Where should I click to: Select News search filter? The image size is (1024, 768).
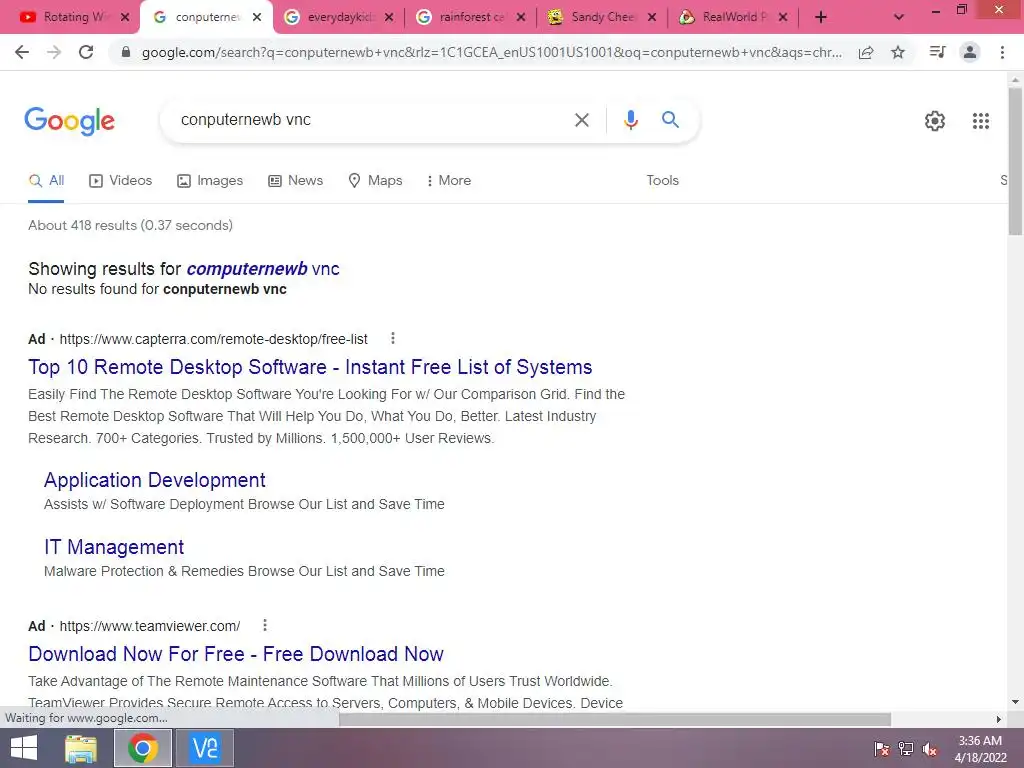[295, 180]
